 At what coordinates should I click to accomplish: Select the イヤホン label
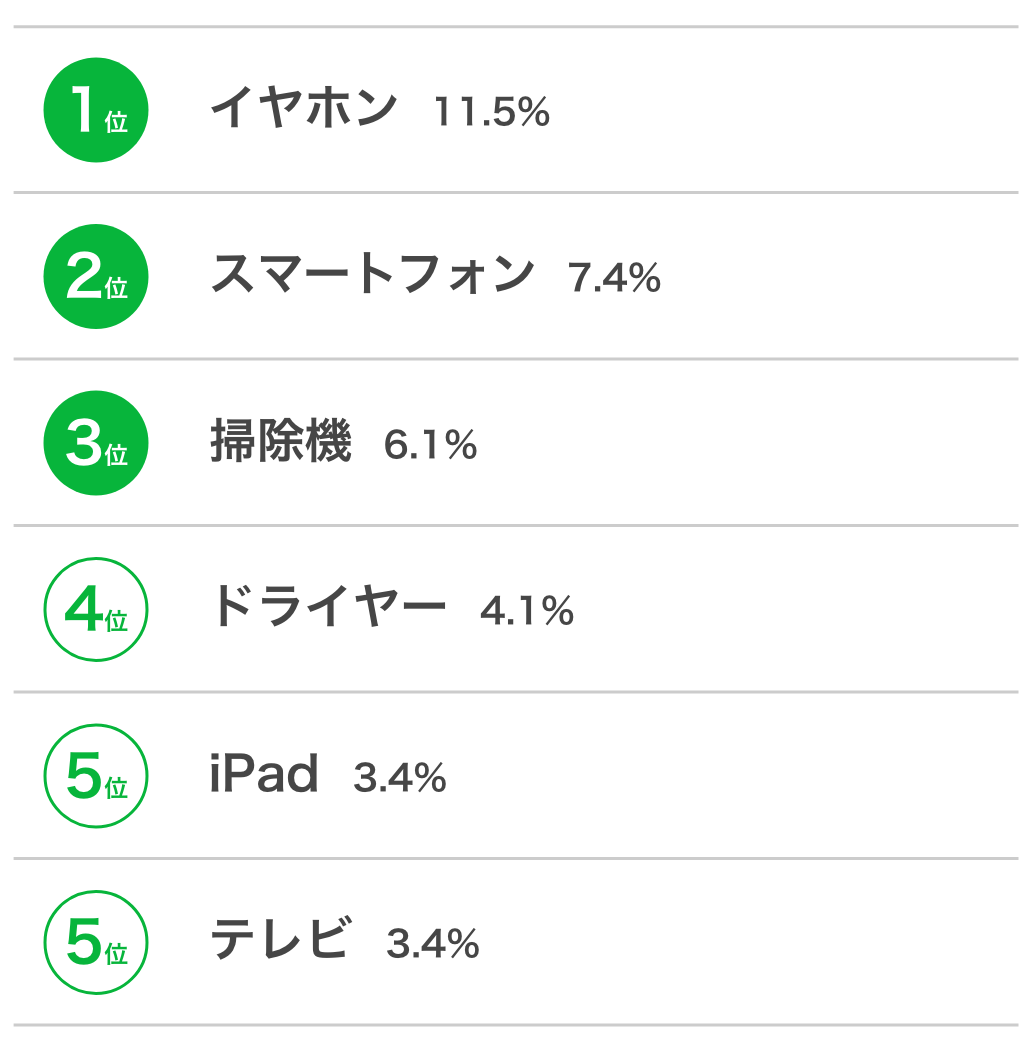pyautogui.click(x=304, y=108)
